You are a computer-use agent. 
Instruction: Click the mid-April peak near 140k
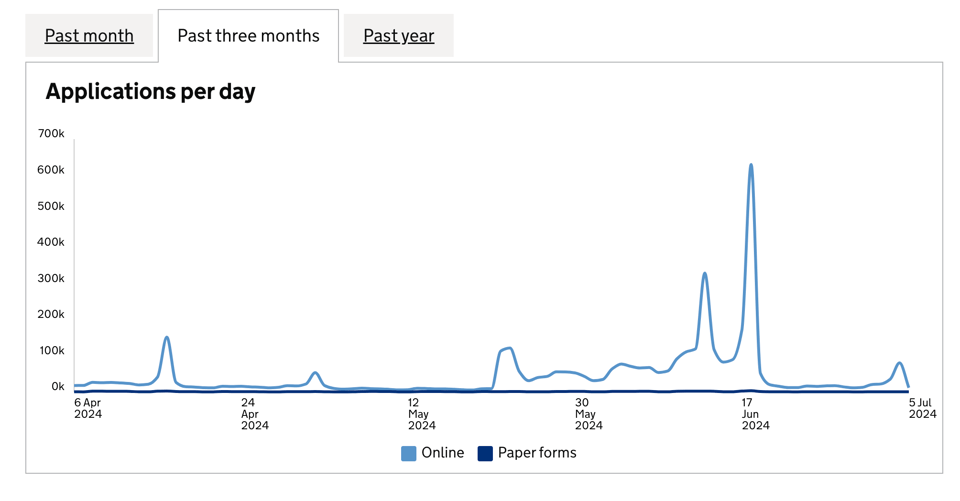pyautogui.click(x=167, y=338)
